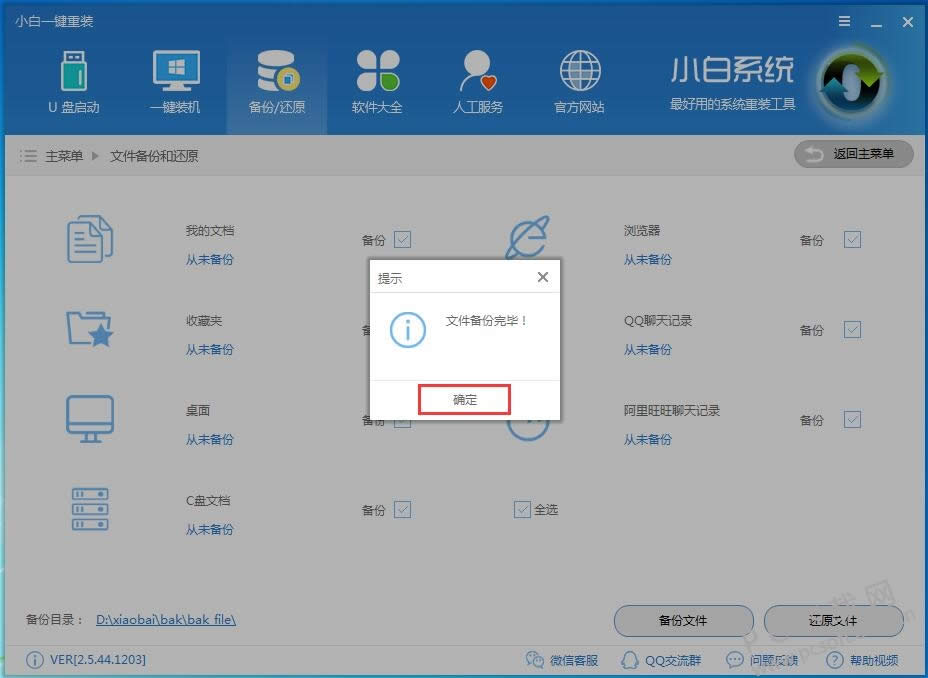Visit 官方网站 official website

click(x=579, y=82)
